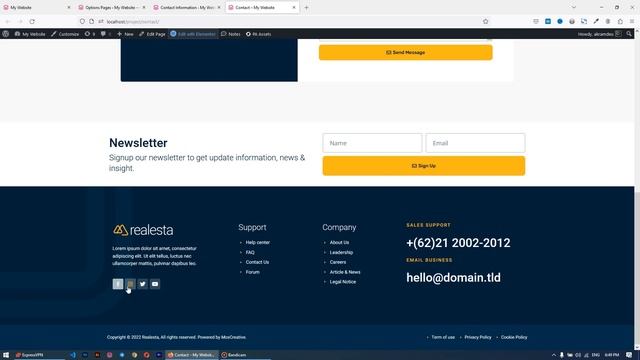The image size is (640, 360).
Task: Open the New content menu in admin bar
Action: click(x=125, y=34)
